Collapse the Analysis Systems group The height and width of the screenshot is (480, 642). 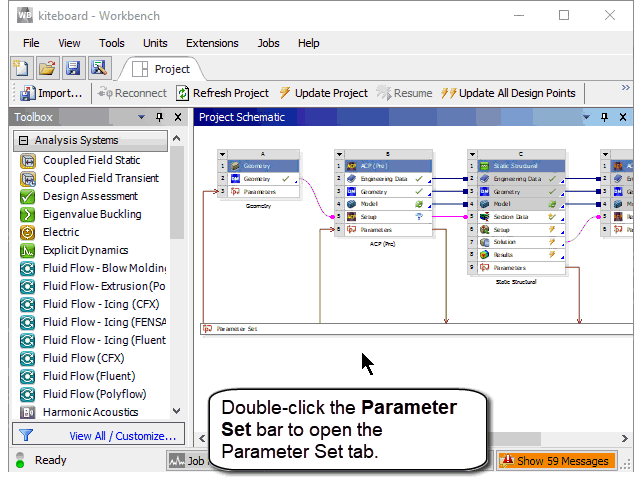(x=24, y=140)
